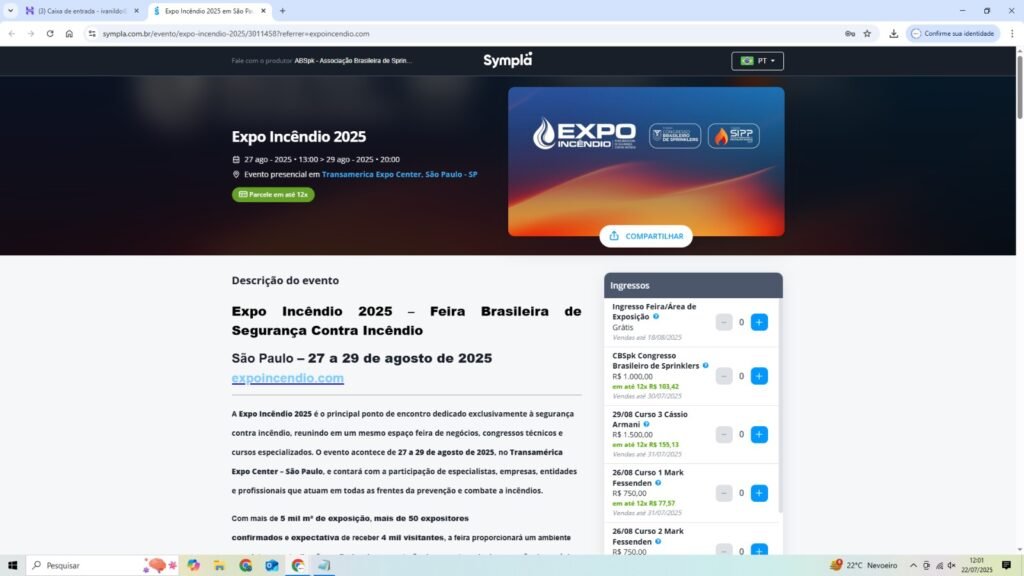The image size is (1024, 576).
Task: Open File Explorer from the taskbar
Action: click(219, 565)
